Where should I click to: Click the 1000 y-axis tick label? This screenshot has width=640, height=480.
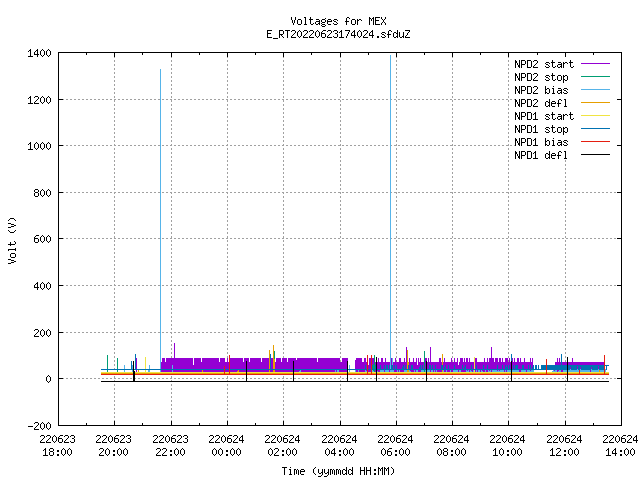(x=39, y=146)
